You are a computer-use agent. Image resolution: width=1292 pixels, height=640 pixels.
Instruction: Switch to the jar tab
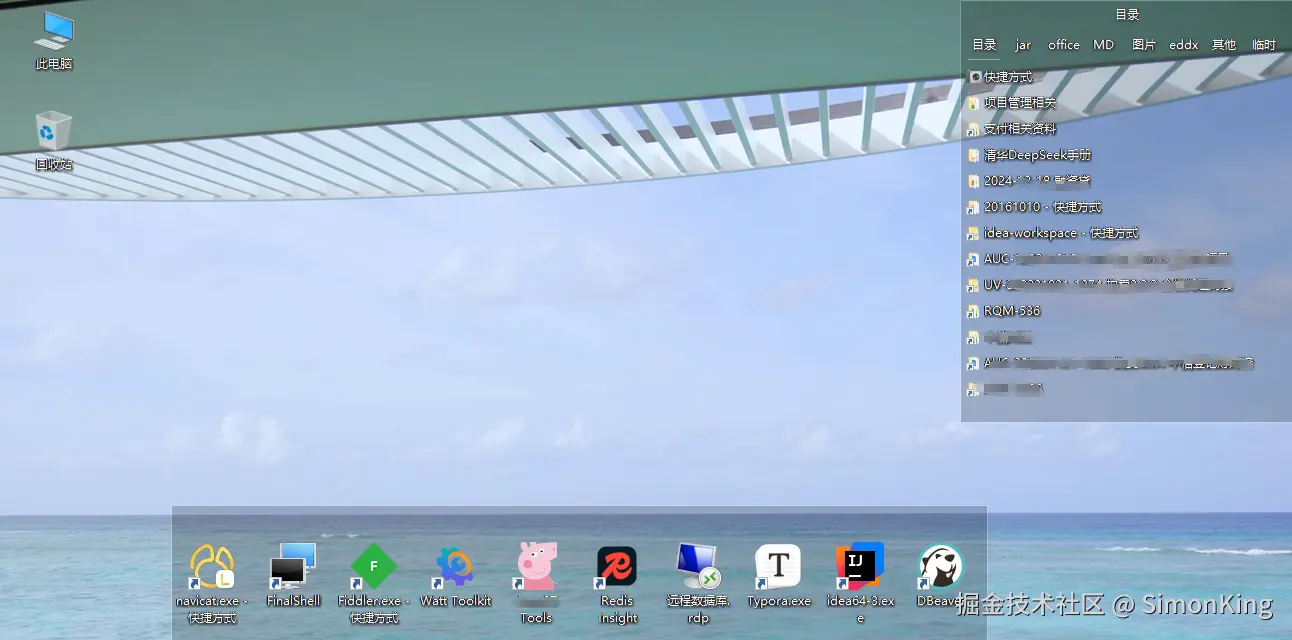click(x=1023, y=45)
